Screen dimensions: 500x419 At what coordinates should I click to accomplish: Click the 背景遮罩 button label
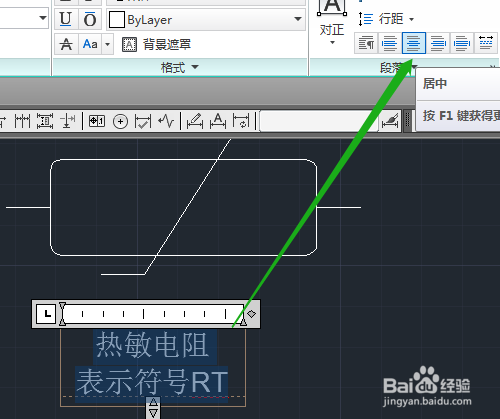point(167,44)
